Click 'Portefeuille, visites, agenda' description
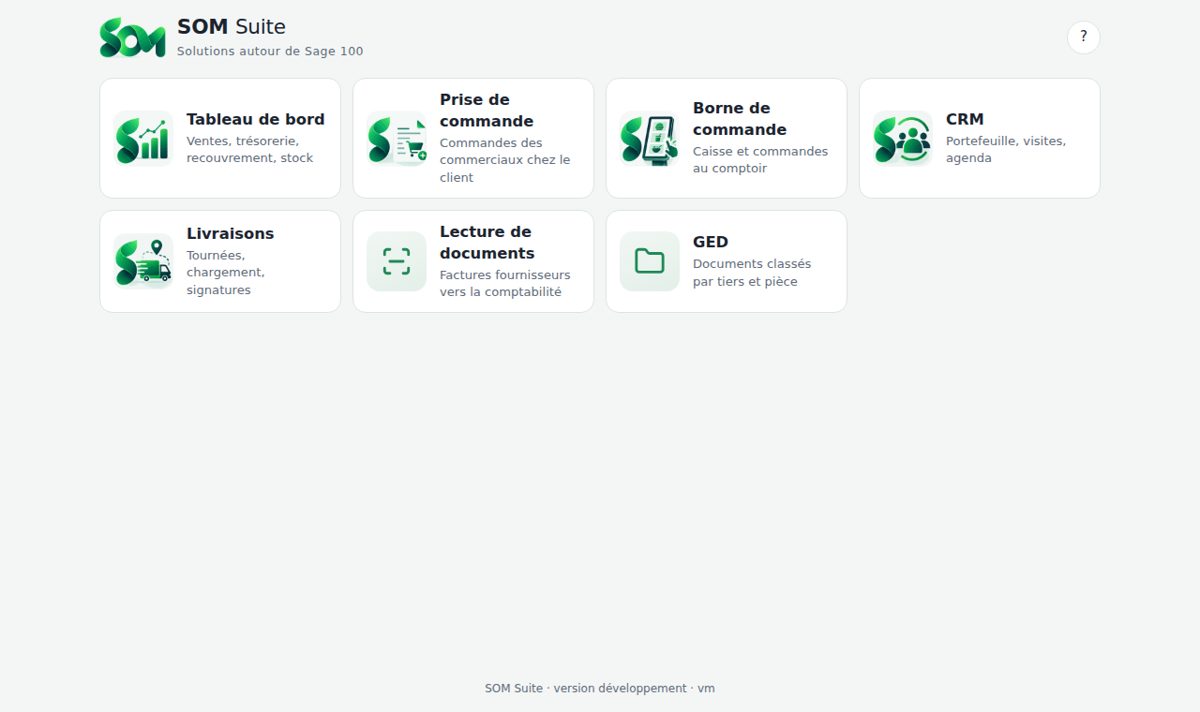The width and height of the screenshot is (1200, 712). [x=1006, y=149]
